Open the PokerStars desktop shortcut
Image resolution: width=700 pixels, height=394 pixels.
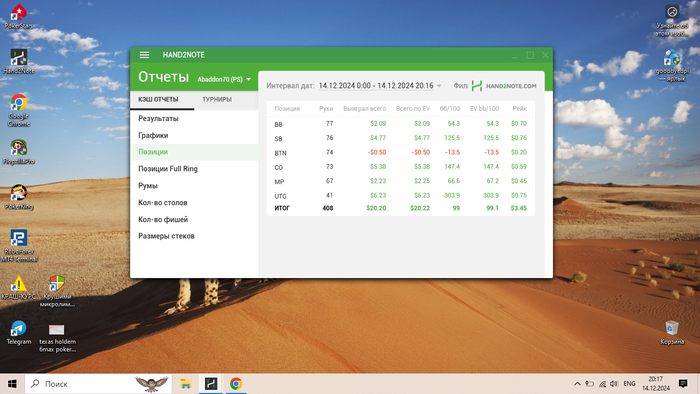pos(19,17)
